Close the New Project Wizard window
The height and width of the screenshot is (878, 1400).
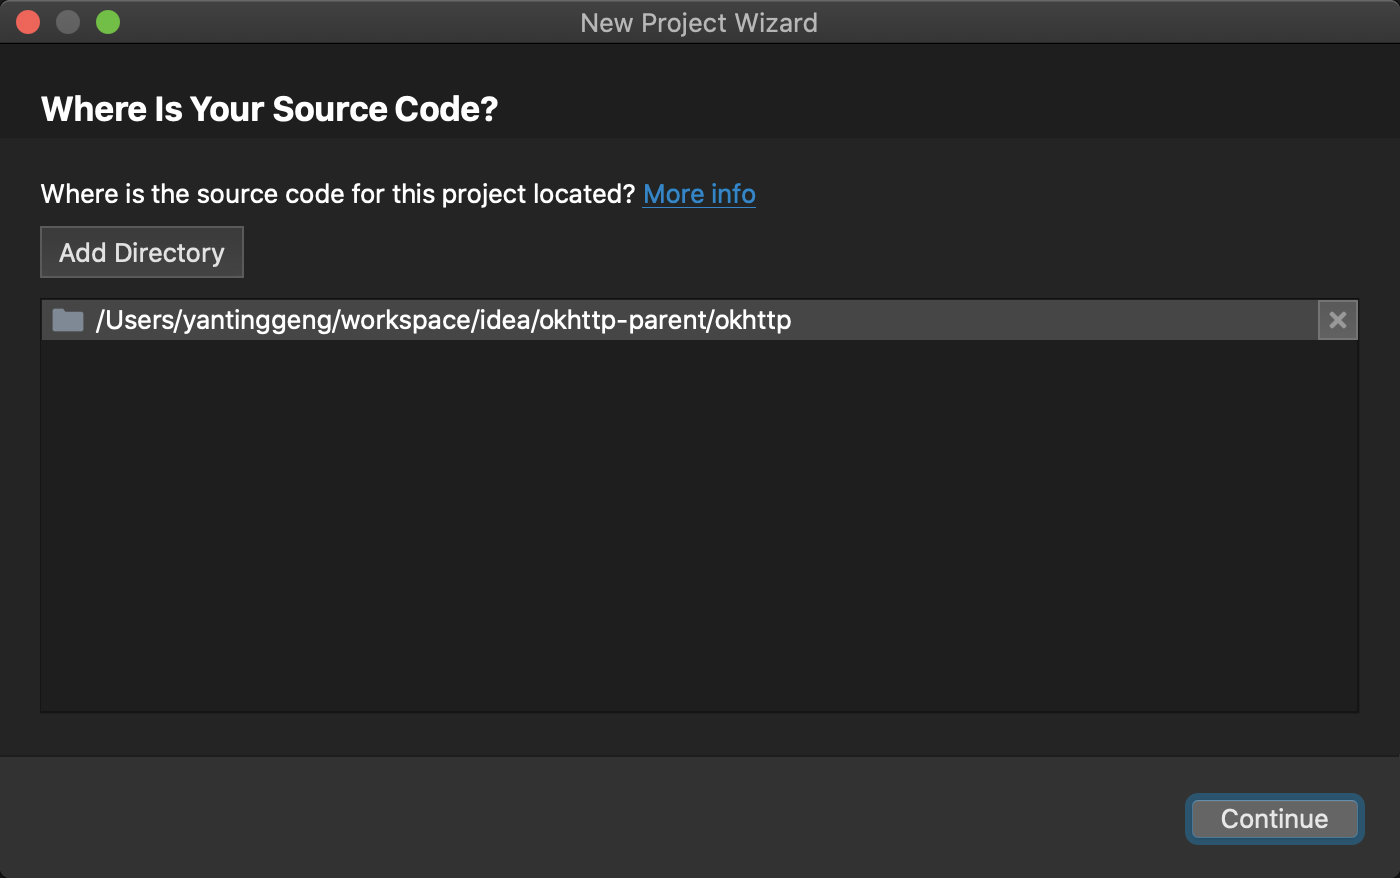[28, 22]
